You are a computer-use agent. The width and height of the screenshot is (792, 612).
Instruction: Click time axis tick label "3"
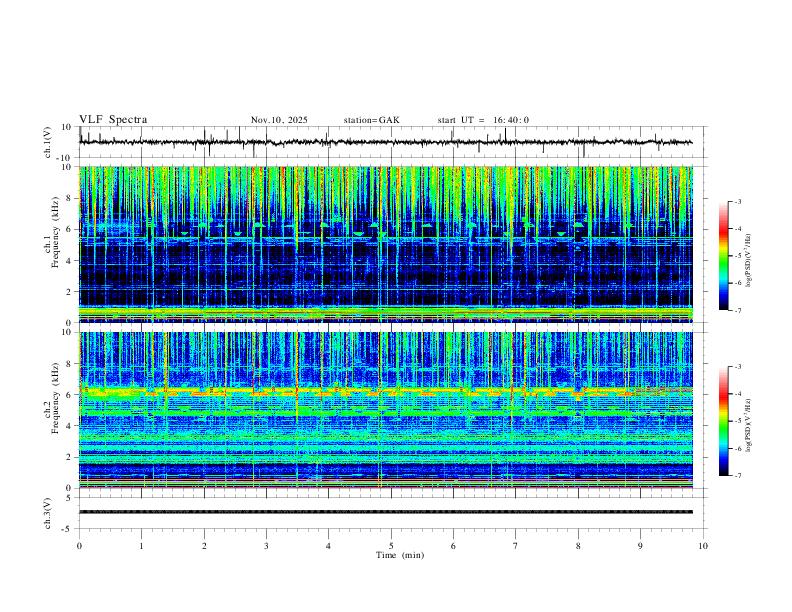[x=266, y=546]
